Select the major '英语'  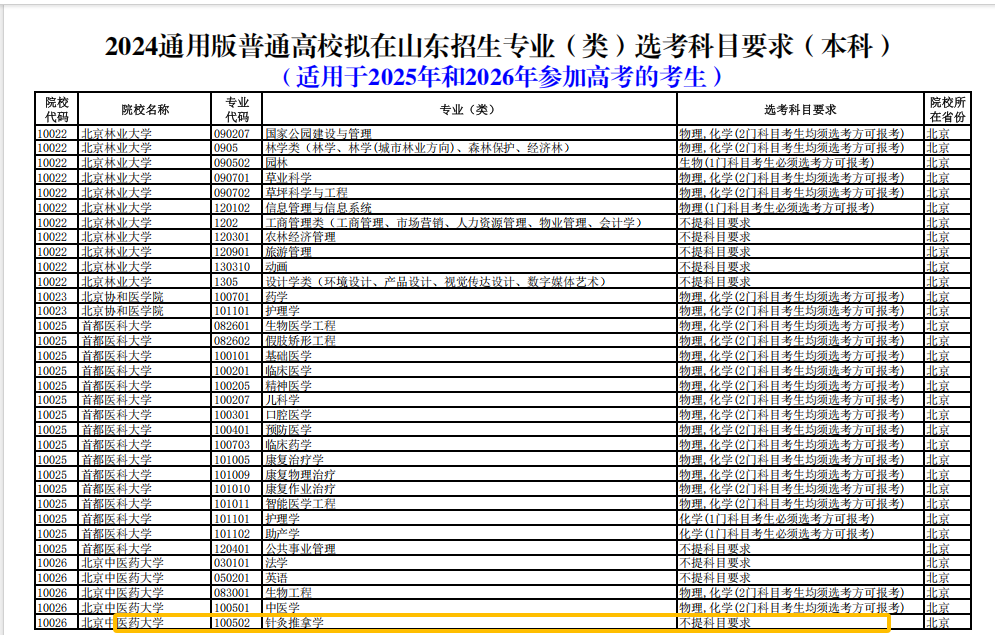pyautogui.click(x=277, y=578)
